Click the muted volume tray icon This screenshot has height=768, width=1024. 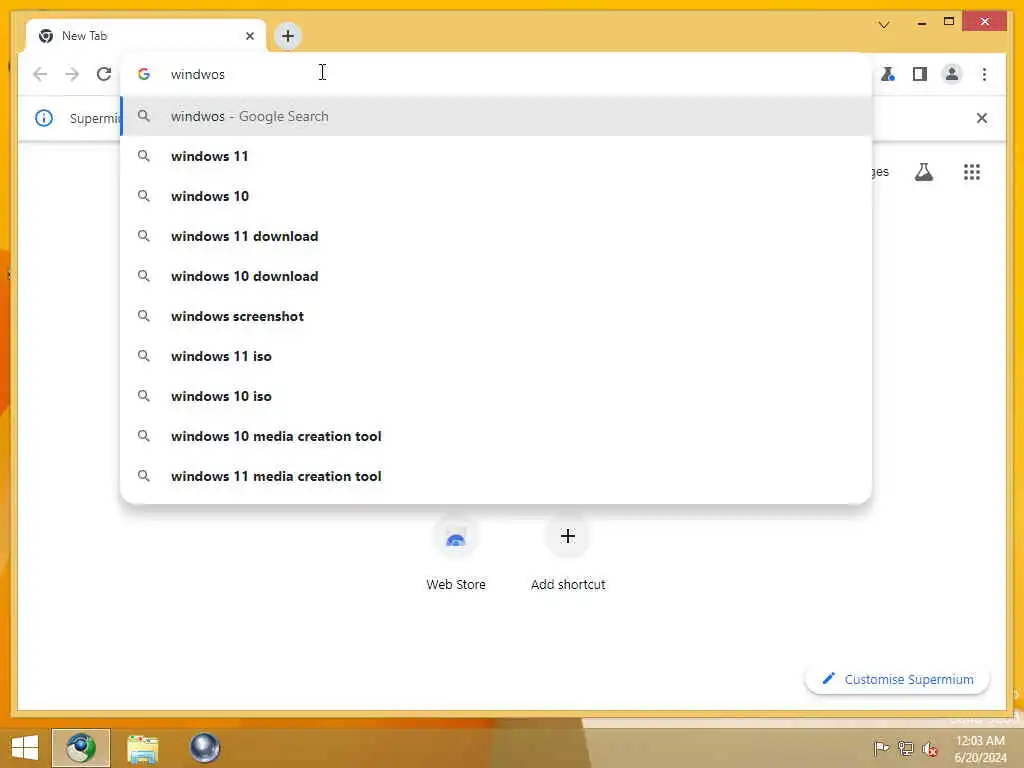[930, 749]
